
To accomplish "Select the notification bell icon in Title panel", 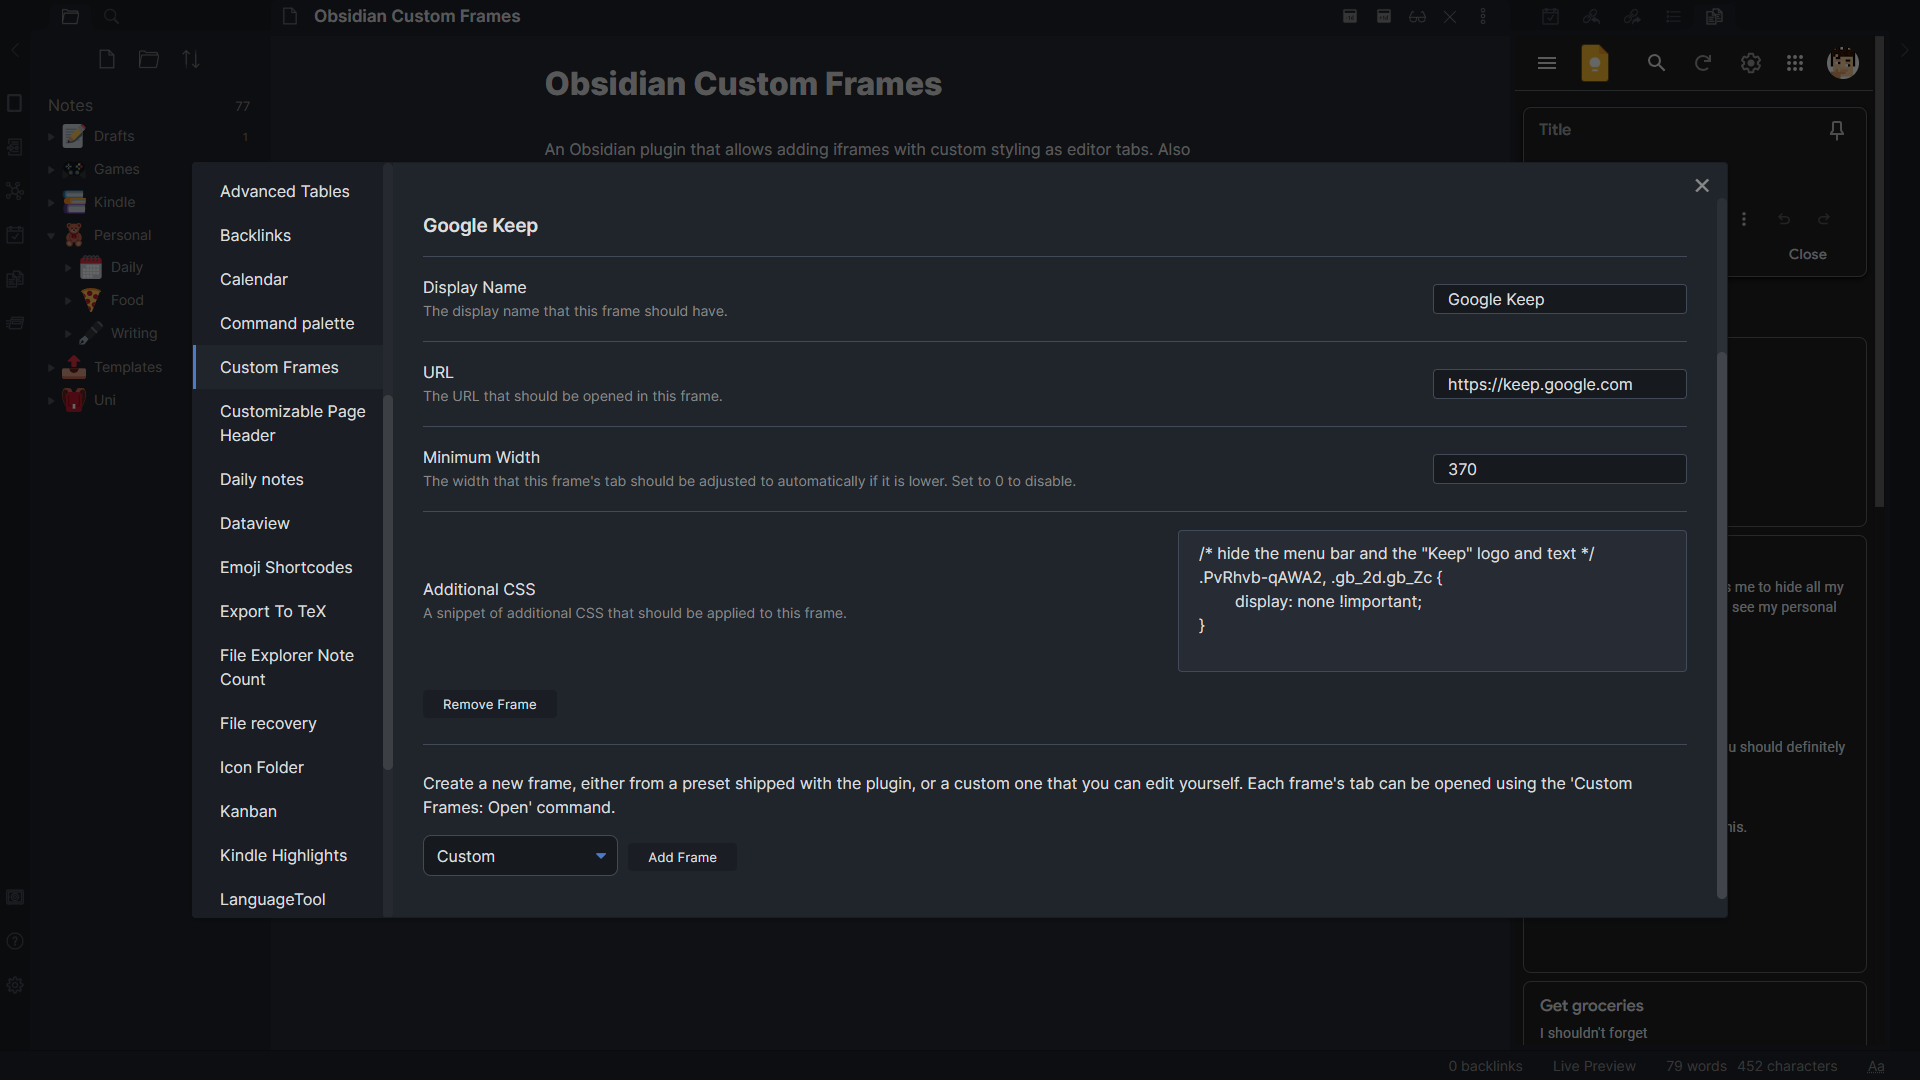I will [x=1838, y=129].
